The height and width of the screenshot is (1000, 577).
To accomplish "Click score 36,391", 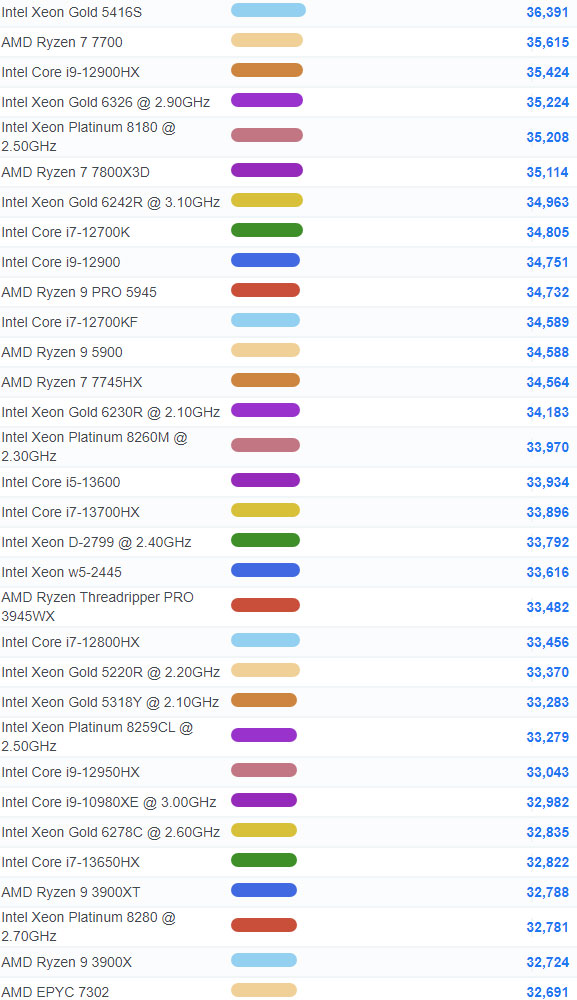I will click(x=547, y=12).
